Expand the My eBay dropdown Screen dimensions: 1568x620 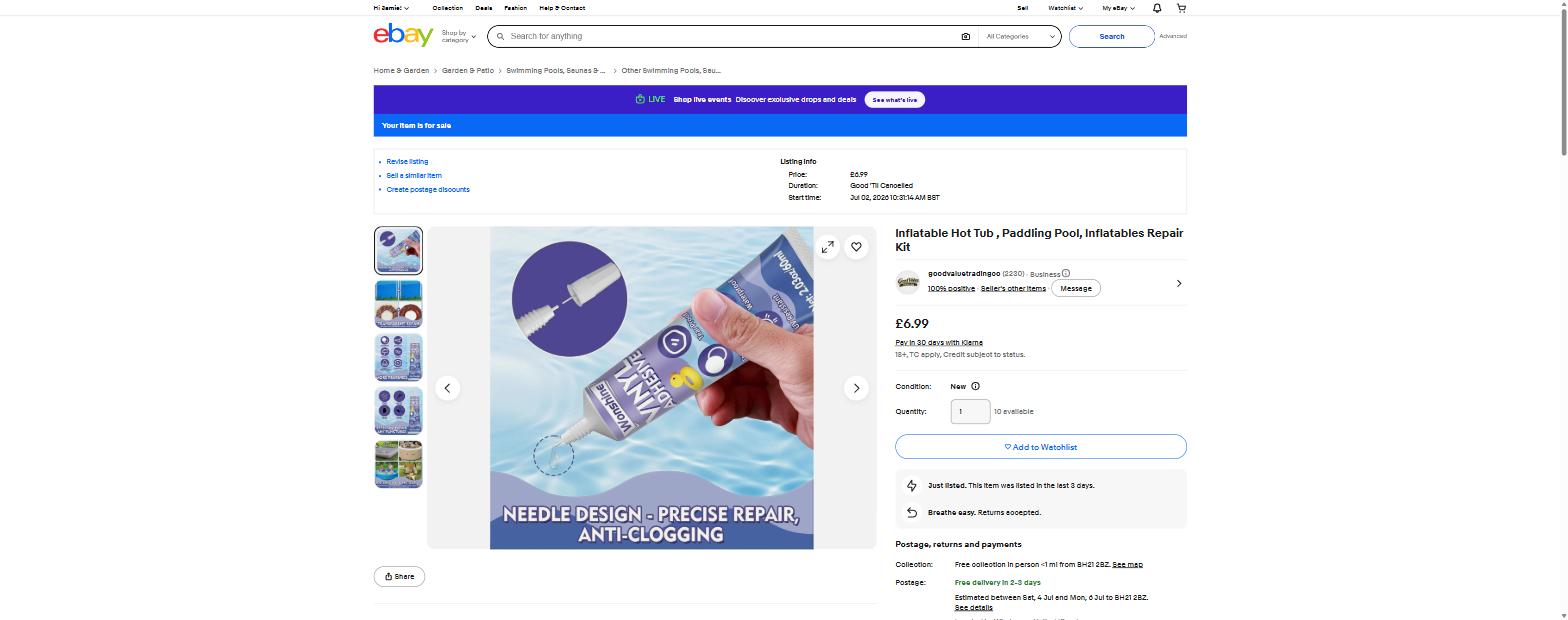[x=1118, y=8]
